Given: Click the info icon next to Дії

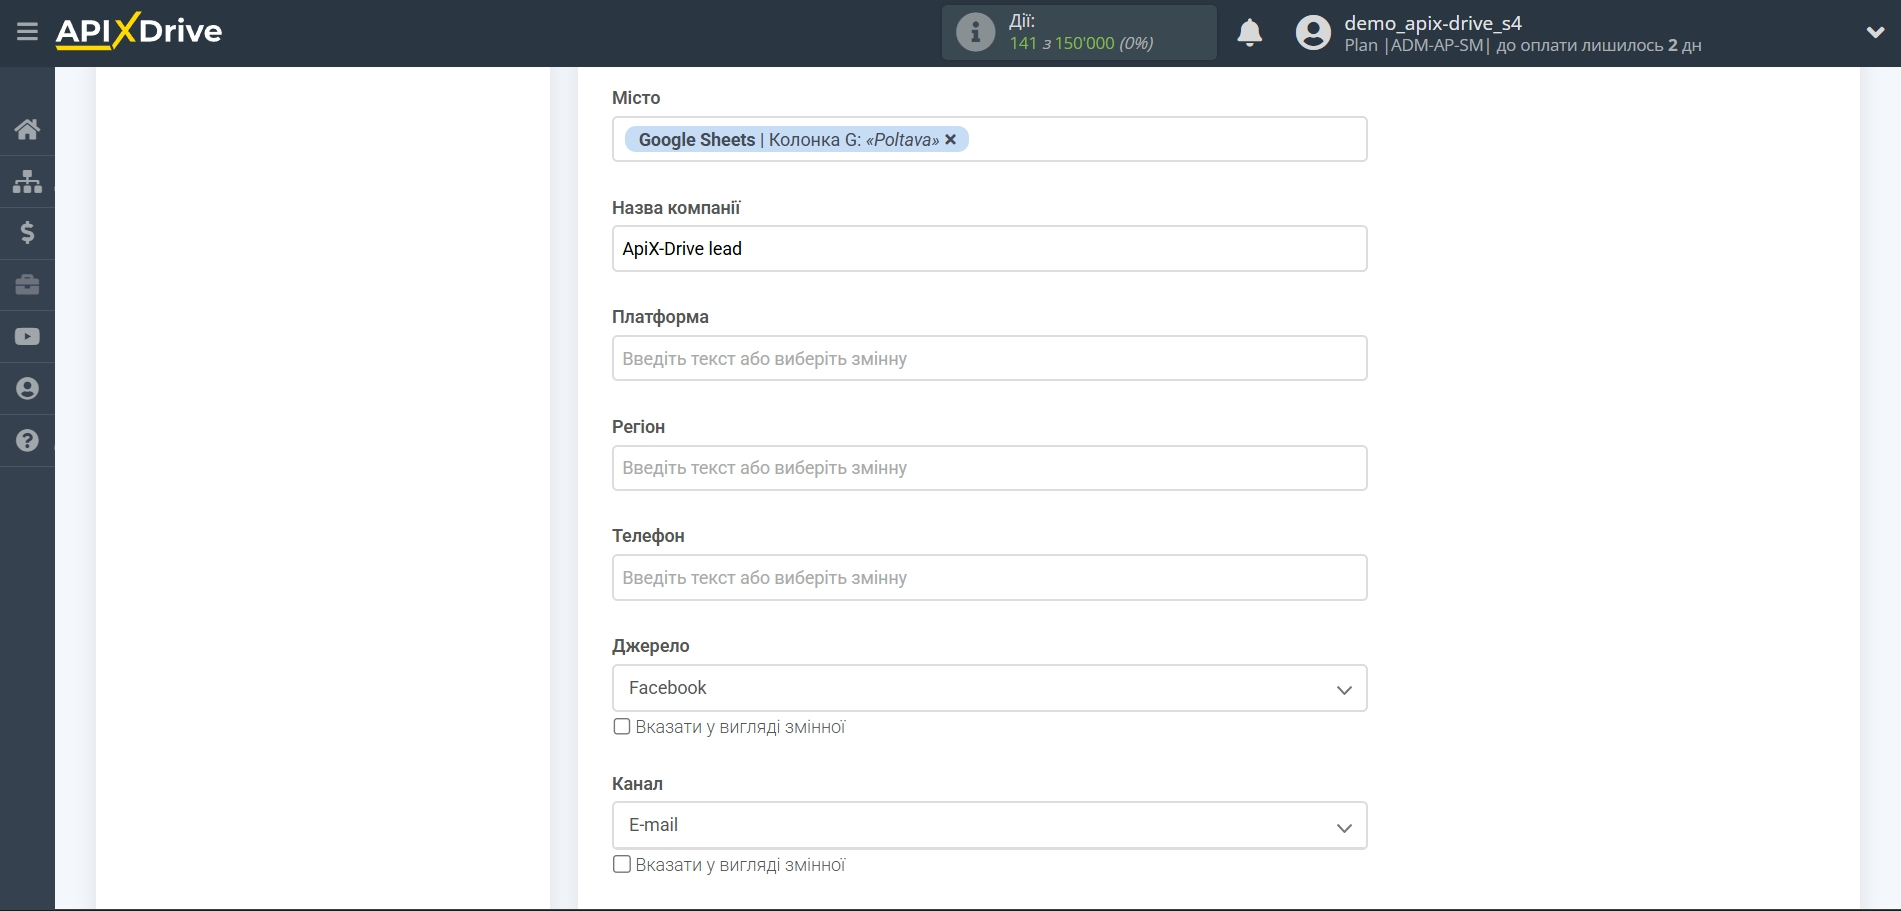Looking at the screenshot, I should pos(975,33).
